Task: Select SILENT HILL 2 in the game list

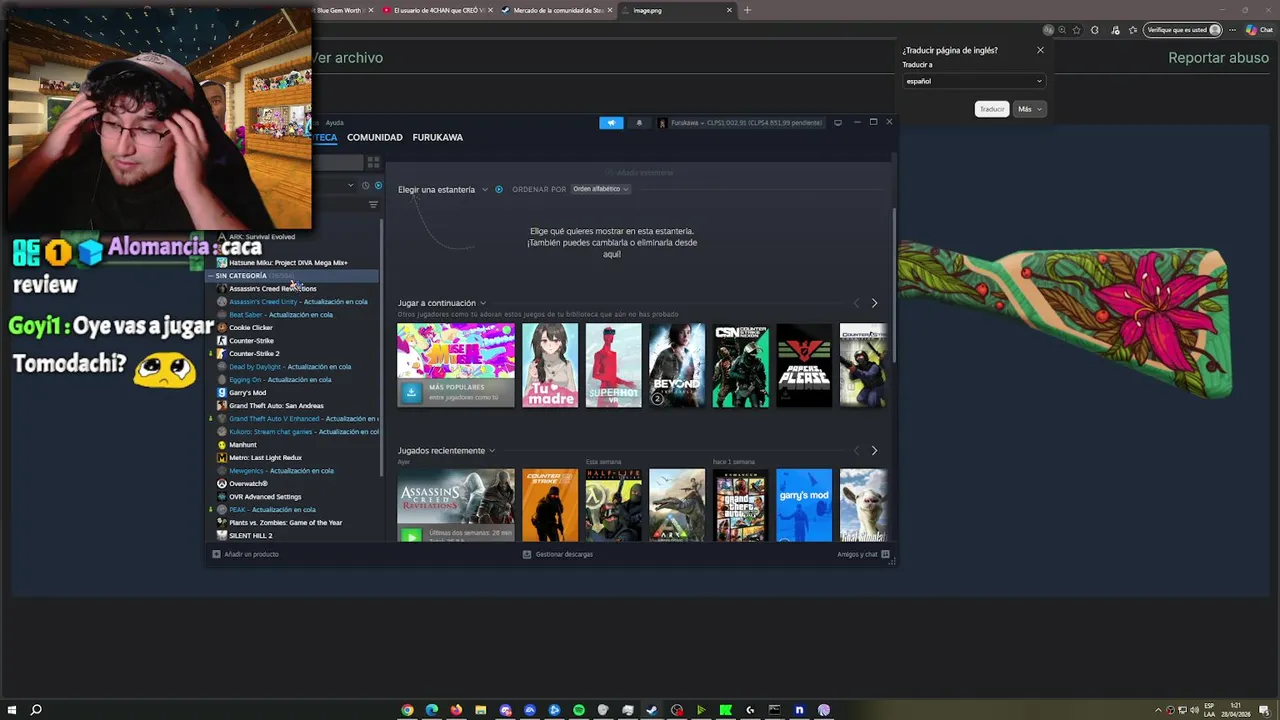Action: pos(250,535)
